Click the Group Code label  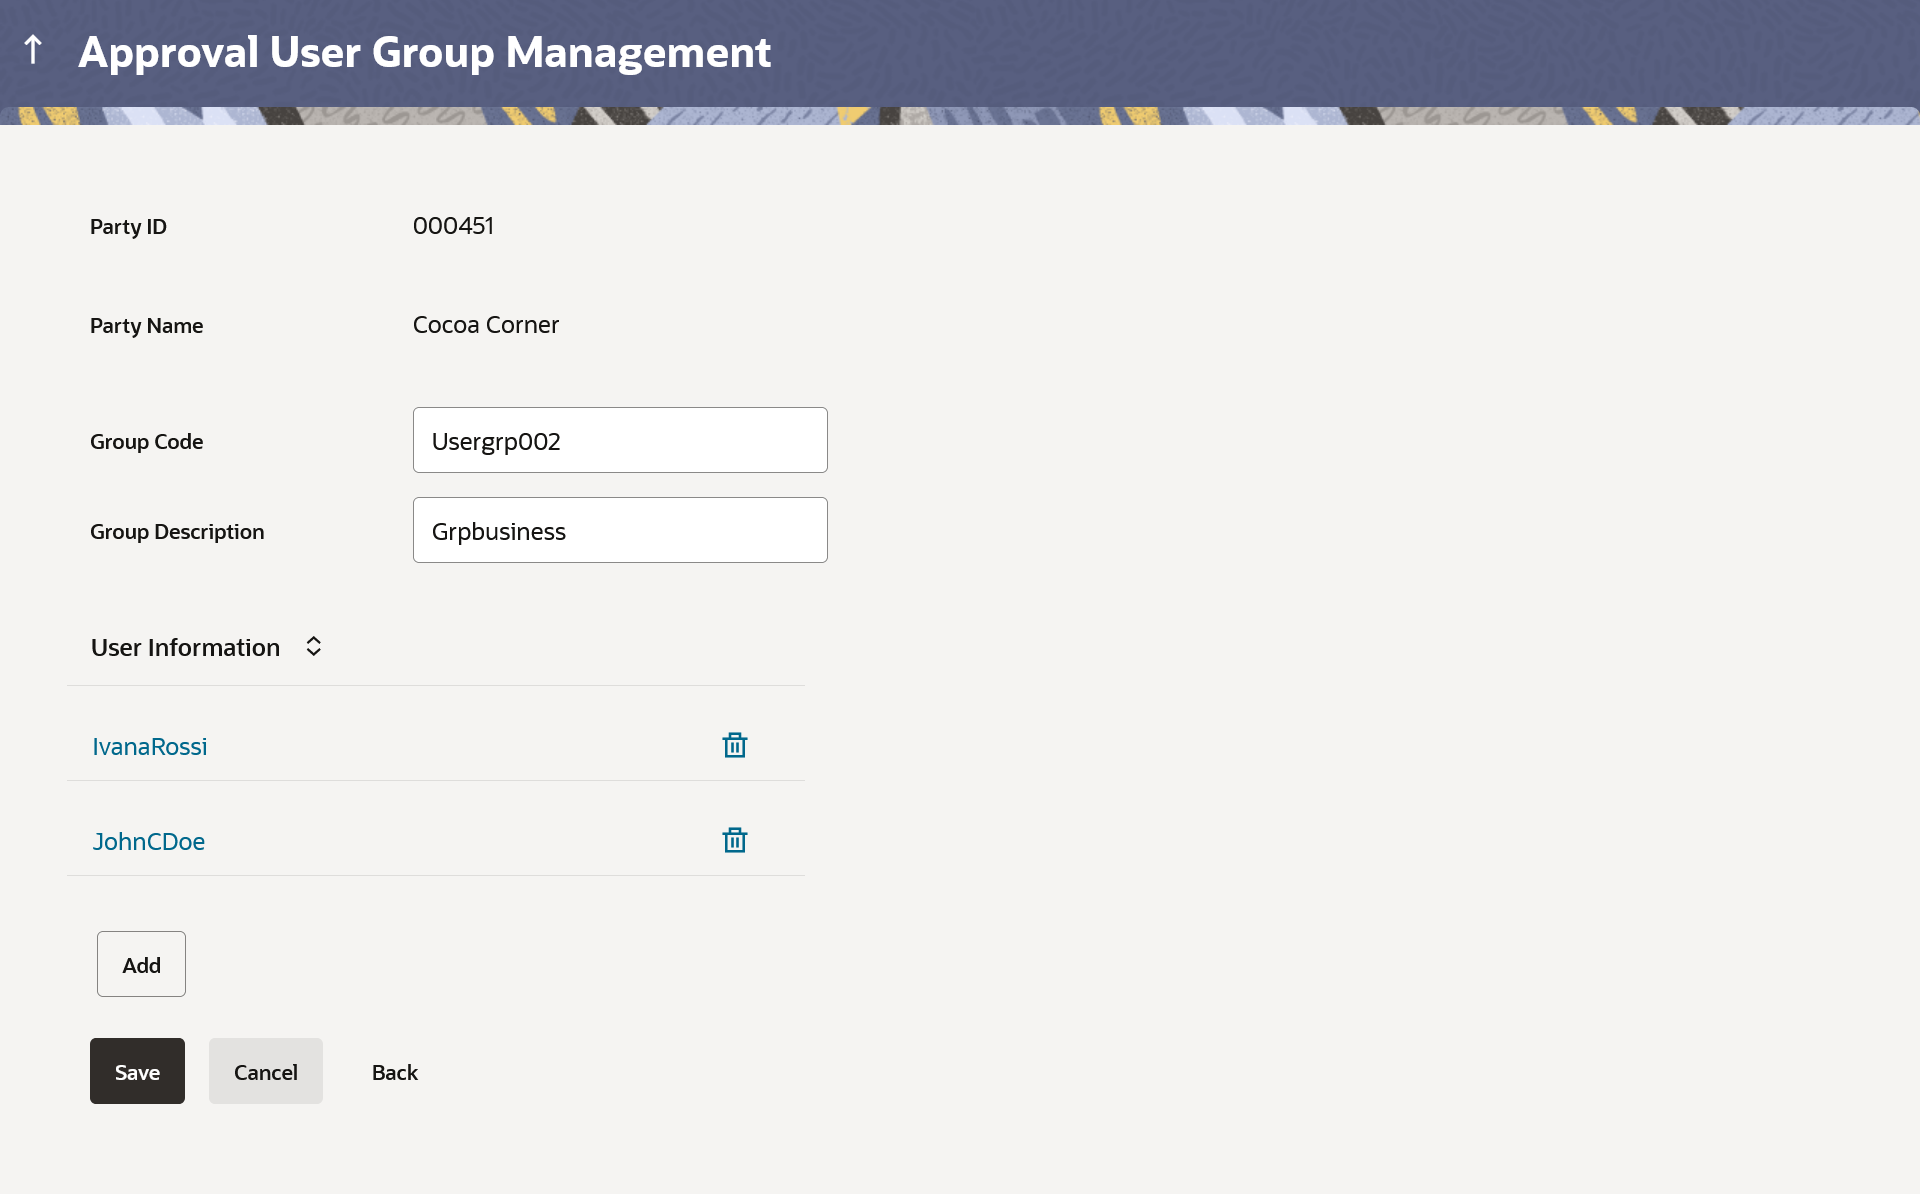[x=146, y=441]
